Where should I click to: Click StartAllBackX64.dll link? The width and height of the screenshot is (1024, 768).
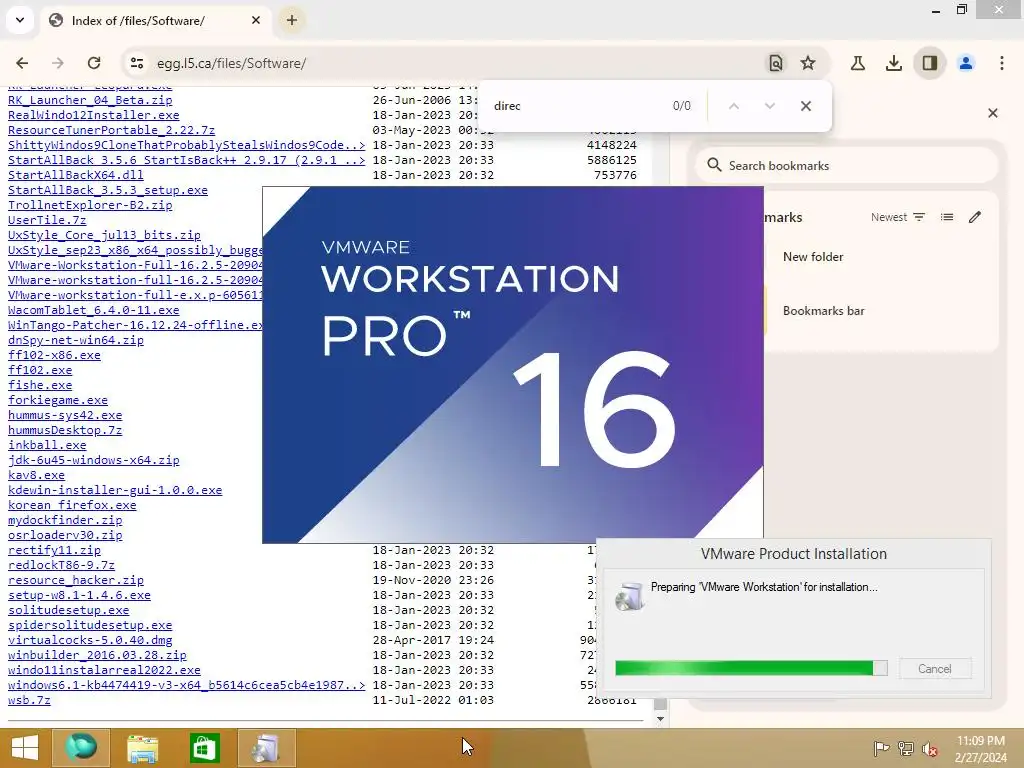click(x=76, y=175)
